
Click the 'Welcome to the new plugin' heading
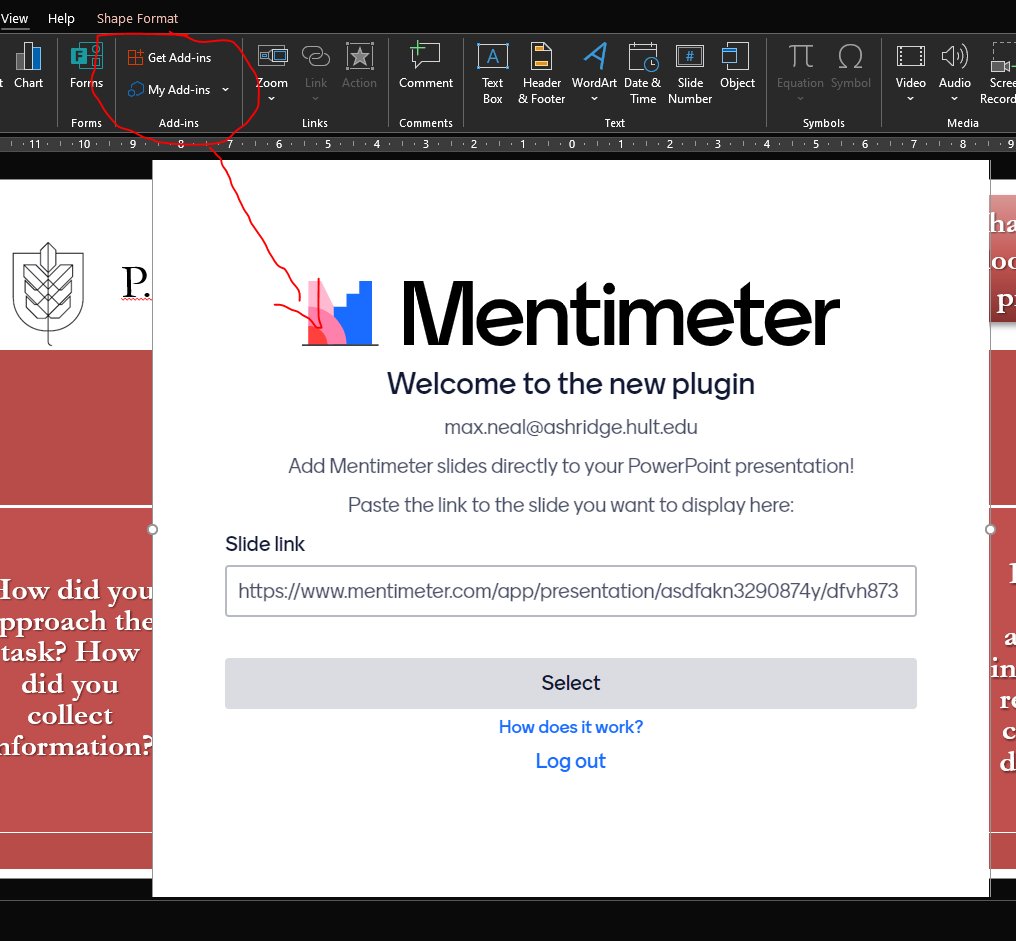click(571, 384)
